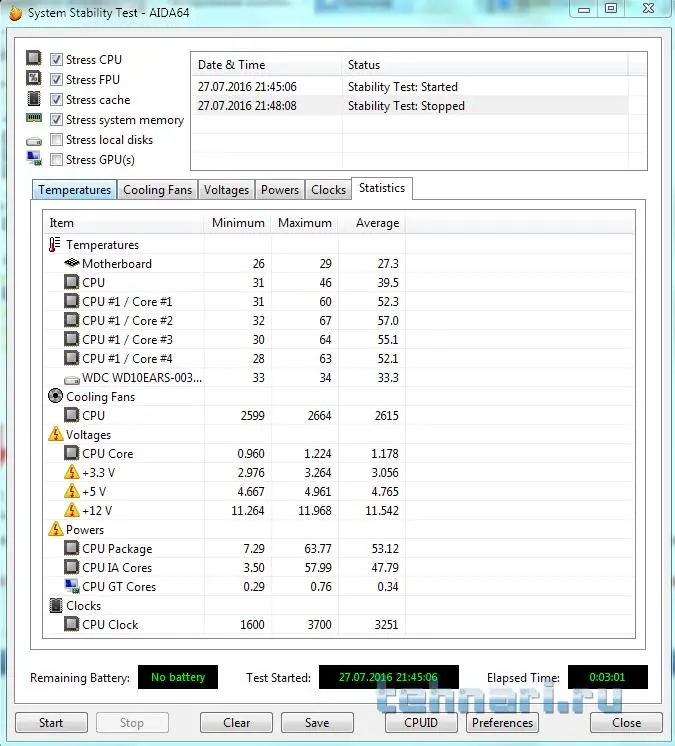Open the Clocks tab
675x746 pixels.
[x=328, y=190]
